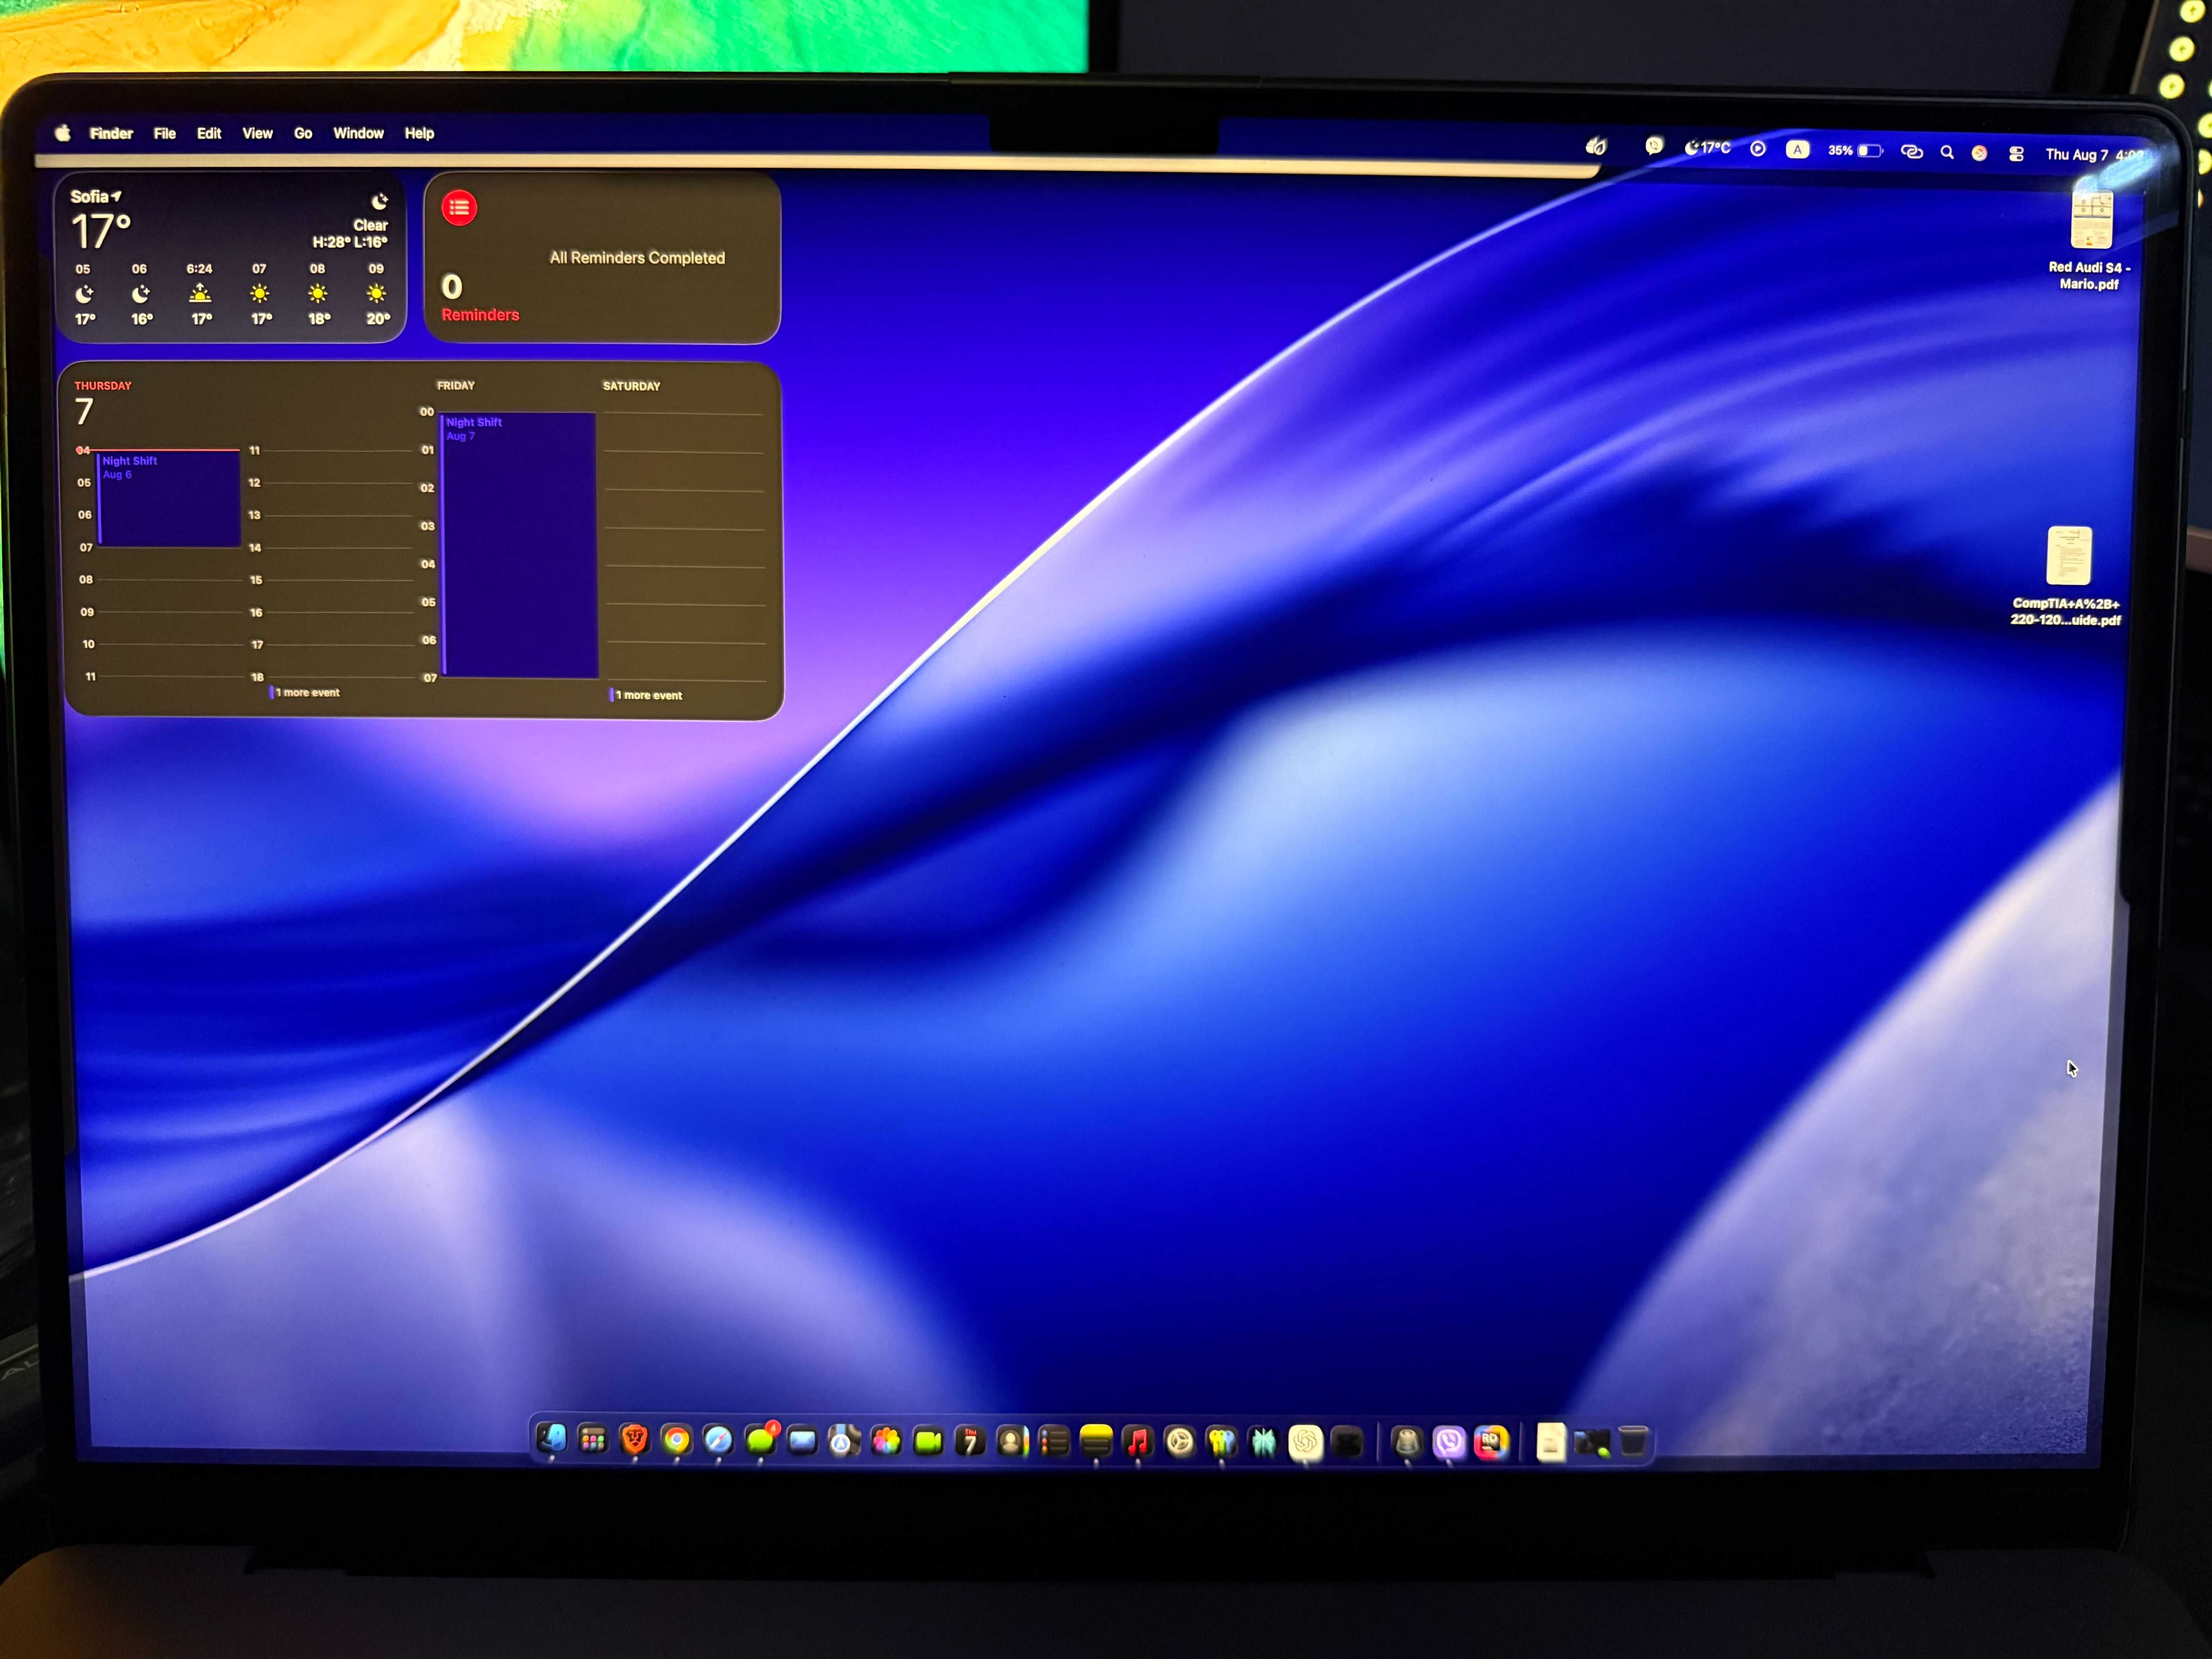
Task: Open the Mail app in Dock
Action: click(802, 1440)
